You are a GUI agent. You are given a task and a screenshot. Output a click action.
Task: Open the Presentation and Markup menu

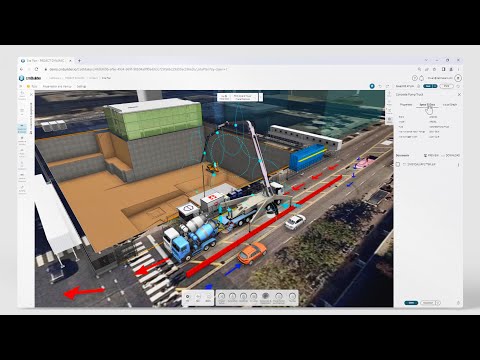coord(57,86)
